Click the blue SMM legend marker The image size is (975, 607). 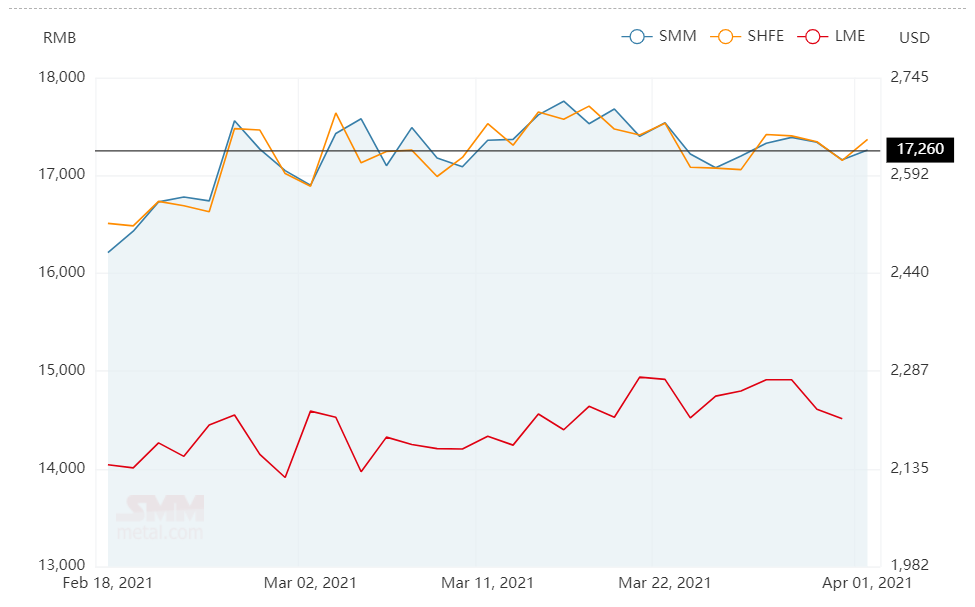[x=637, y=37]
